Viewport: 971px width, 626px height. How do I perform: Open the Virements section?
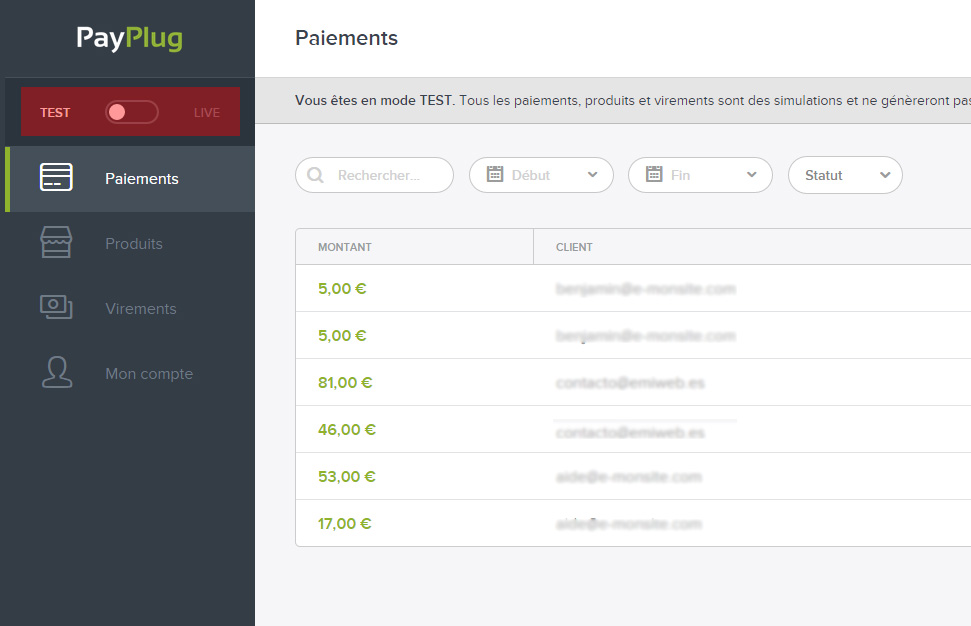(140, 308)
